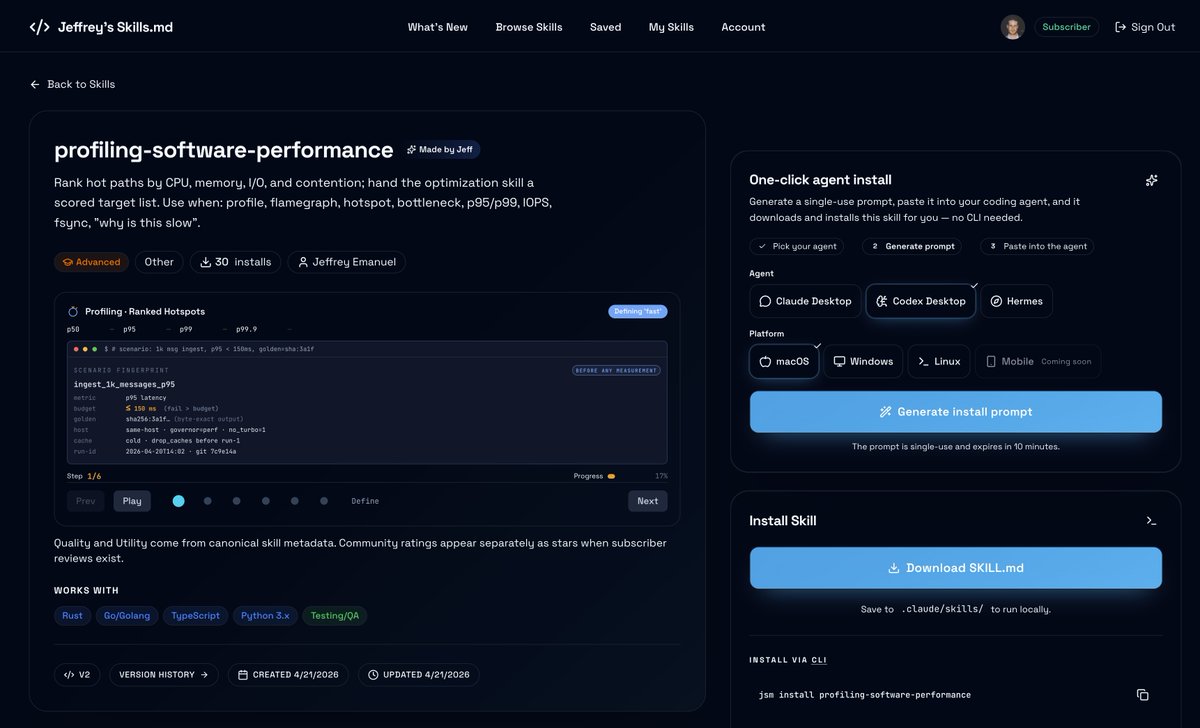The height and width of the screenshot is (728, 1200).
Task: Open Saved in the navigation
Action: point(605,27)
